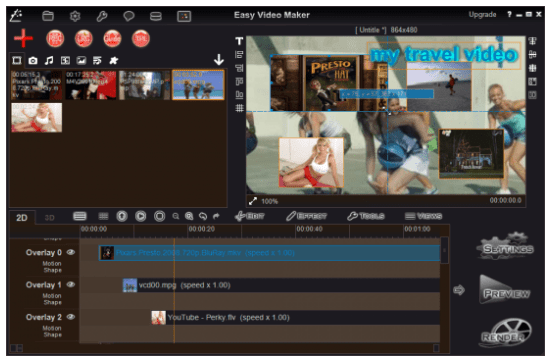Click the wrench icon in top bar
Image resolution: width=550 pixels, height=363 pixels.
[x=102, y=16]
